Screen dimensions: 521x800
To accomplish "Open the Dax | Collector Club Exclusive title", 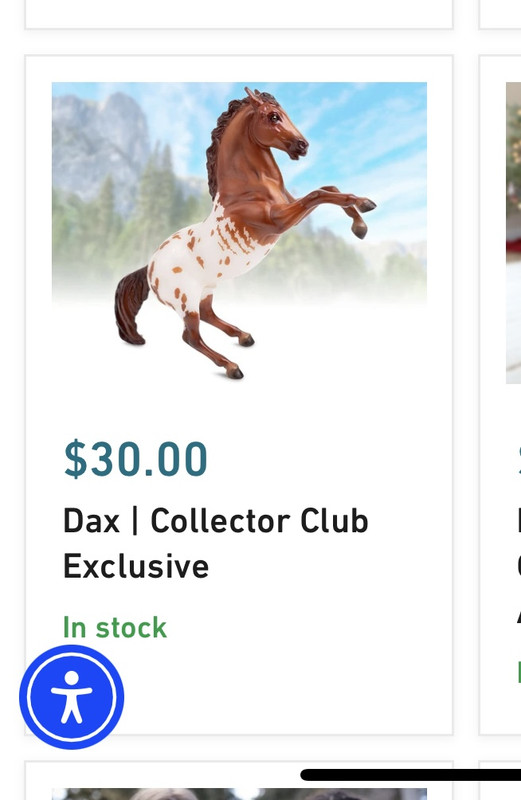I will 215,543.
